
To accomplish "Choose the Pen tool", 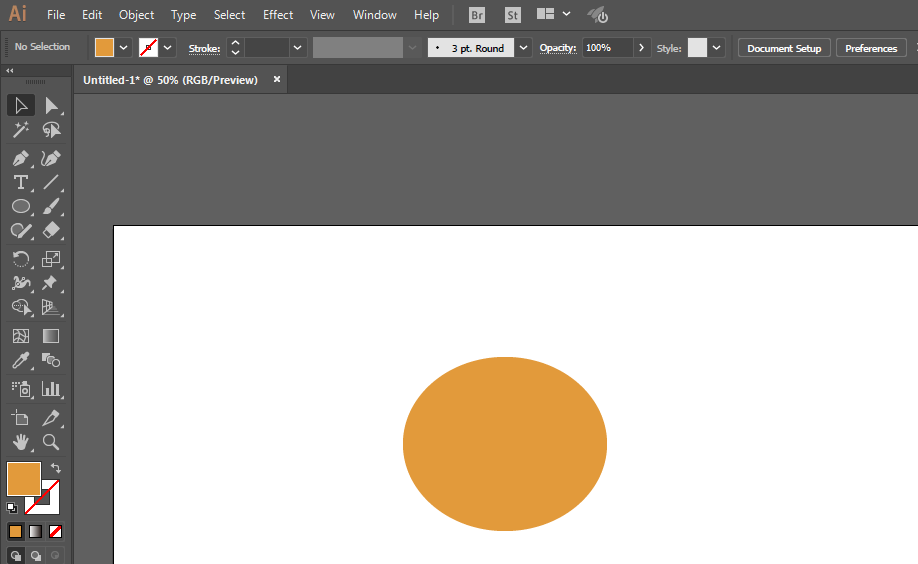I will (20, 159).
